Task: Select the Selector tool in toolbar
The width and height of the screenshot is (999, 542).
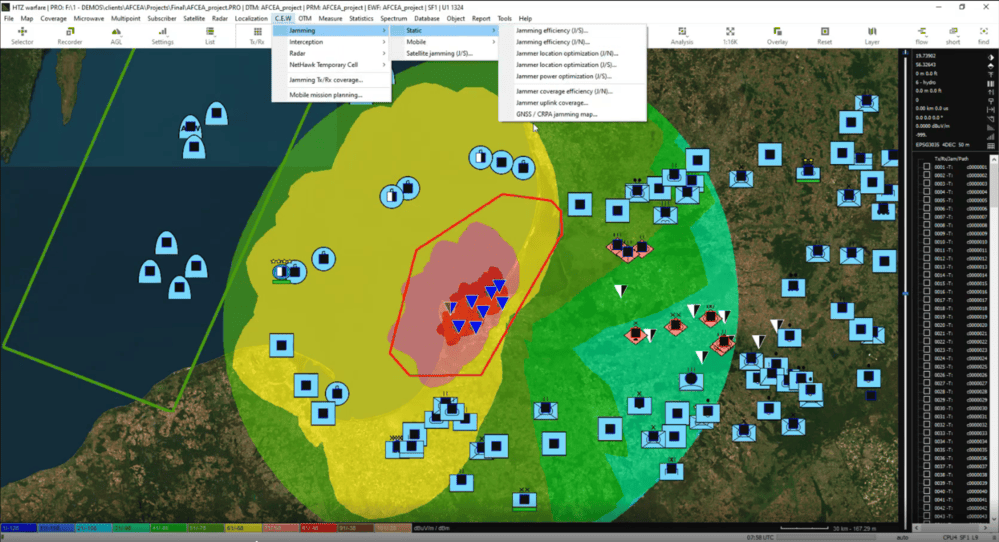Action: pyautogui.click(x=22, y=36)
